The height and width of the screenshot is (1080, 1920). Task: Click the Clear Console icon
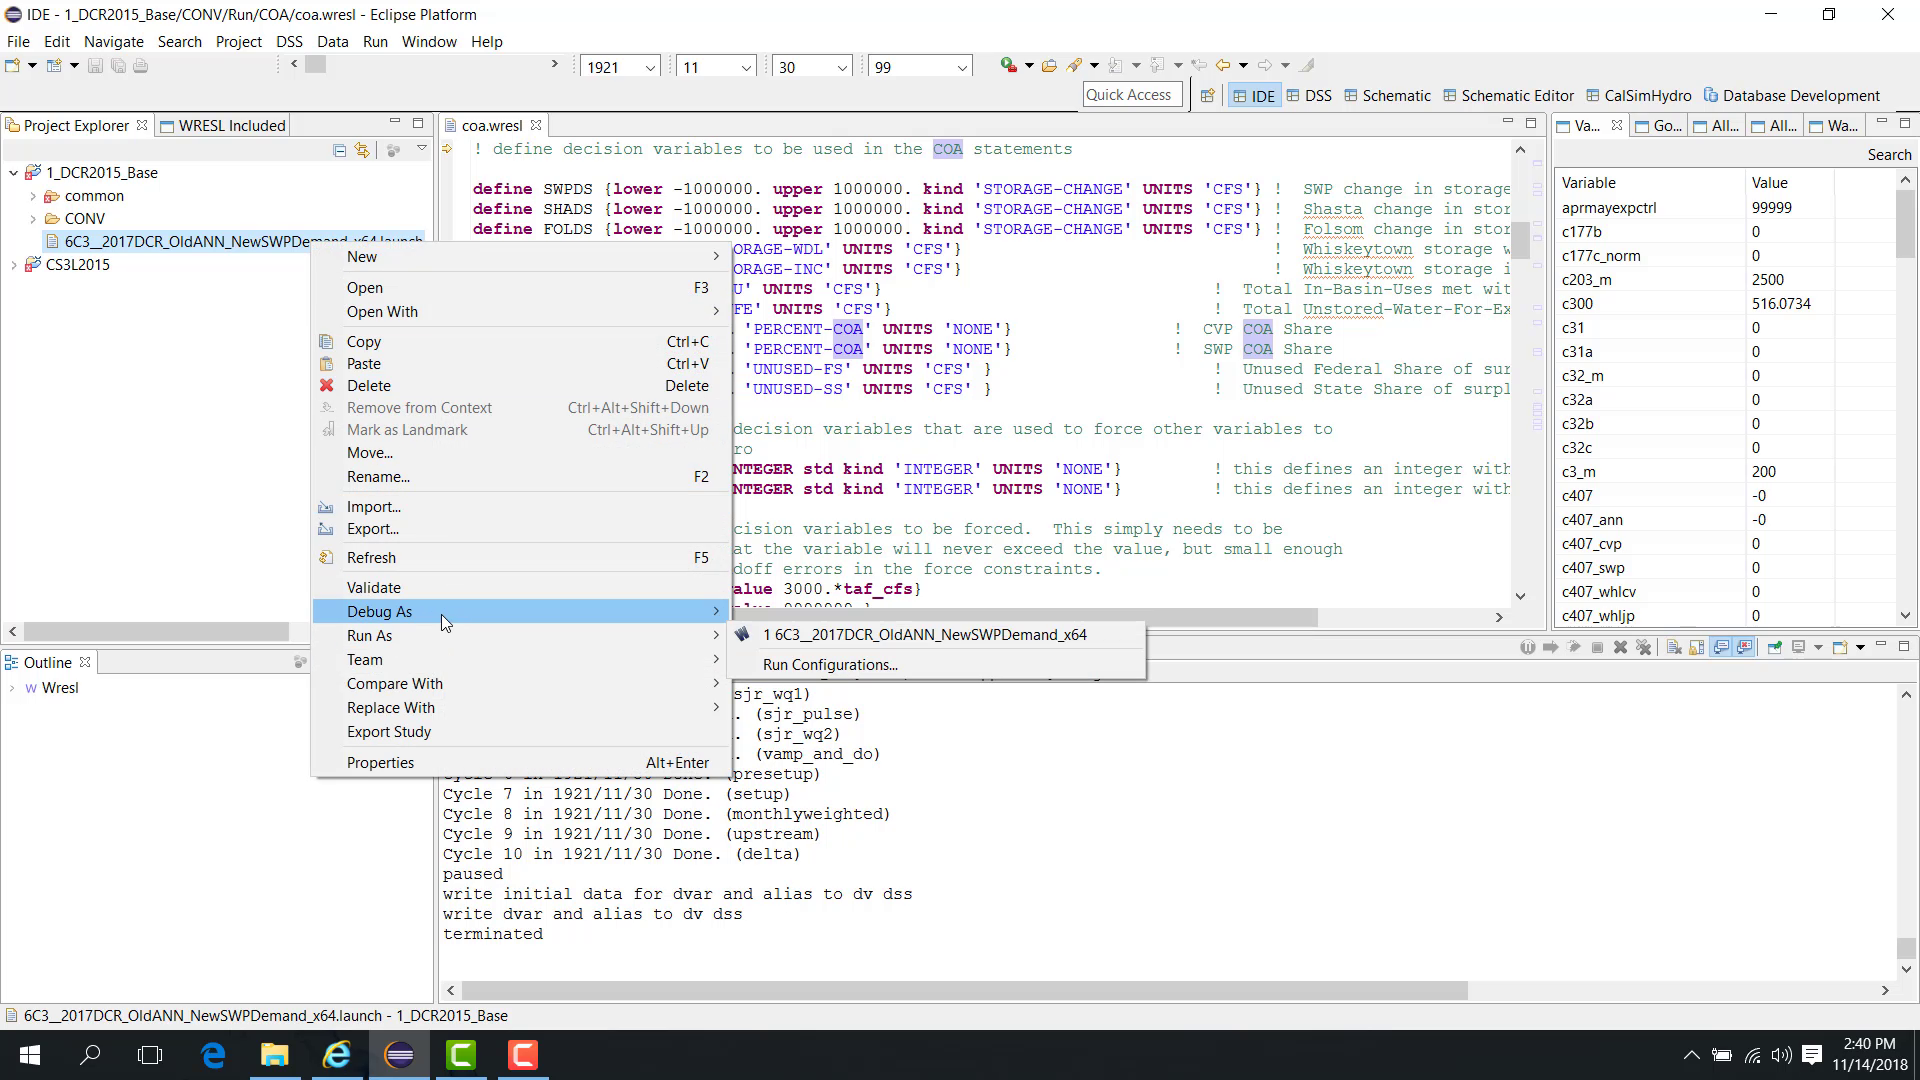[x=1674, y=648]
